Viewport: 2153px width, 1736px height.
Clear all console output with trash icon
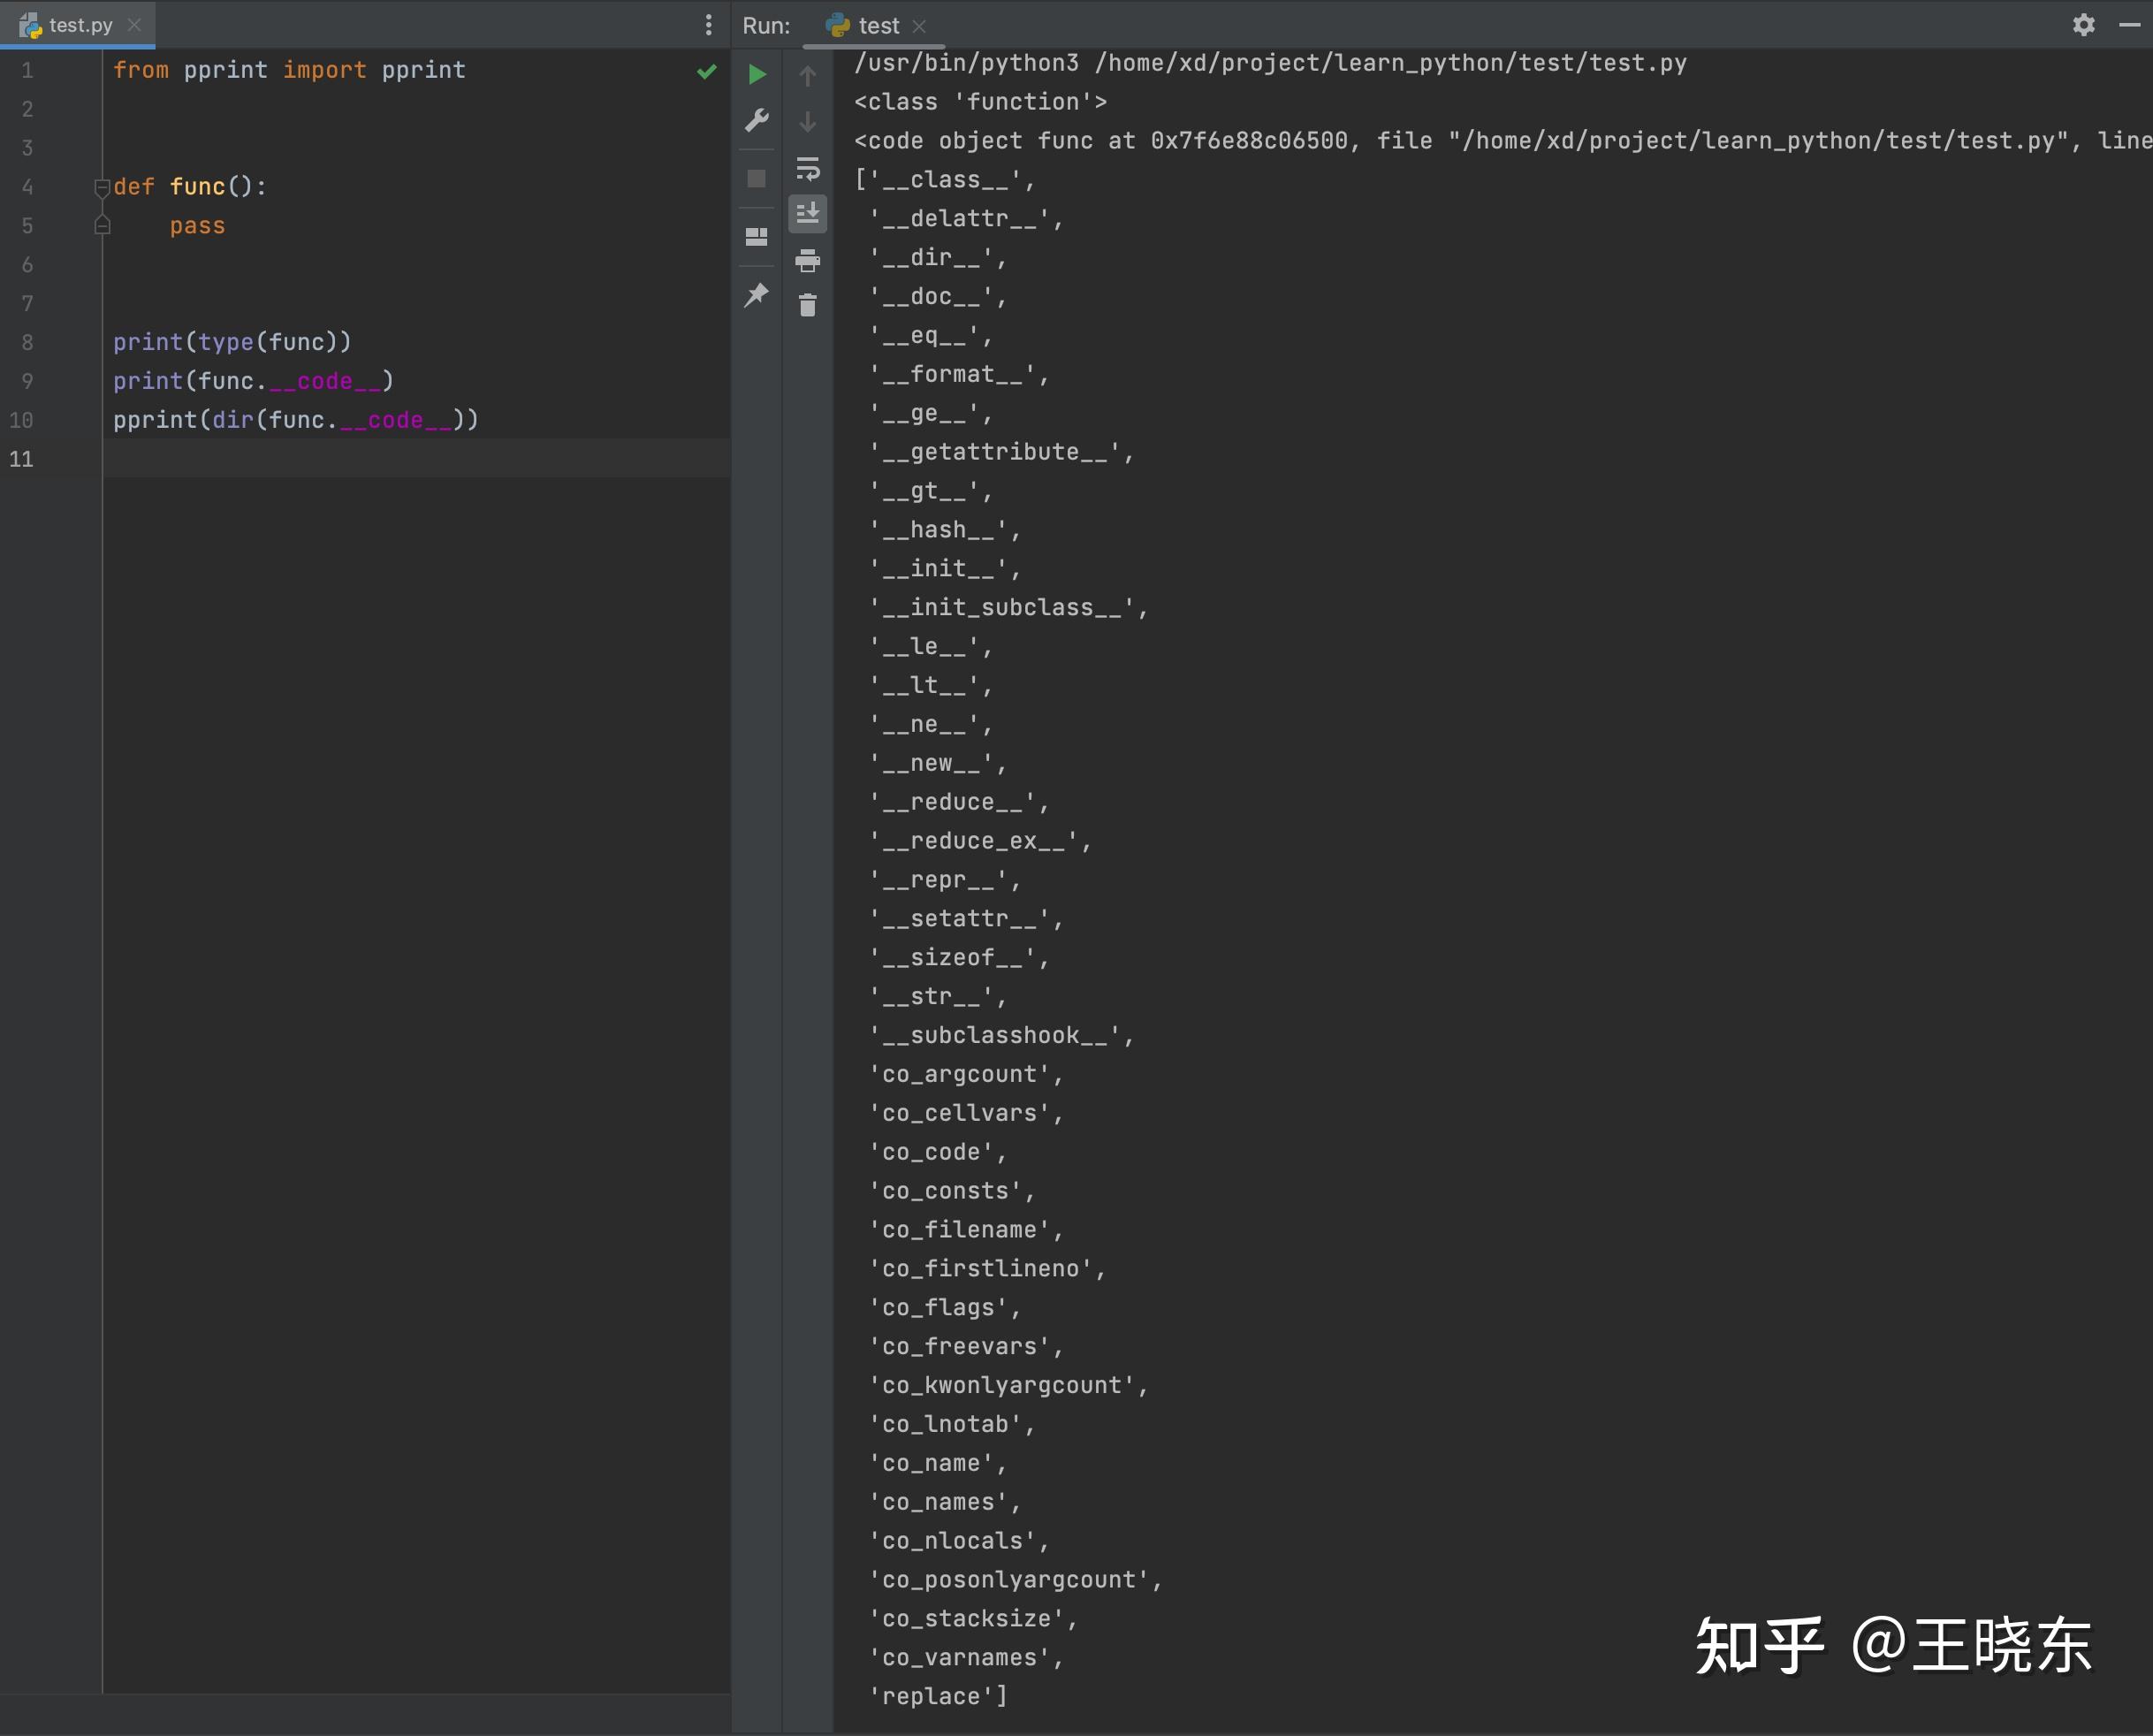coord(808,306)
